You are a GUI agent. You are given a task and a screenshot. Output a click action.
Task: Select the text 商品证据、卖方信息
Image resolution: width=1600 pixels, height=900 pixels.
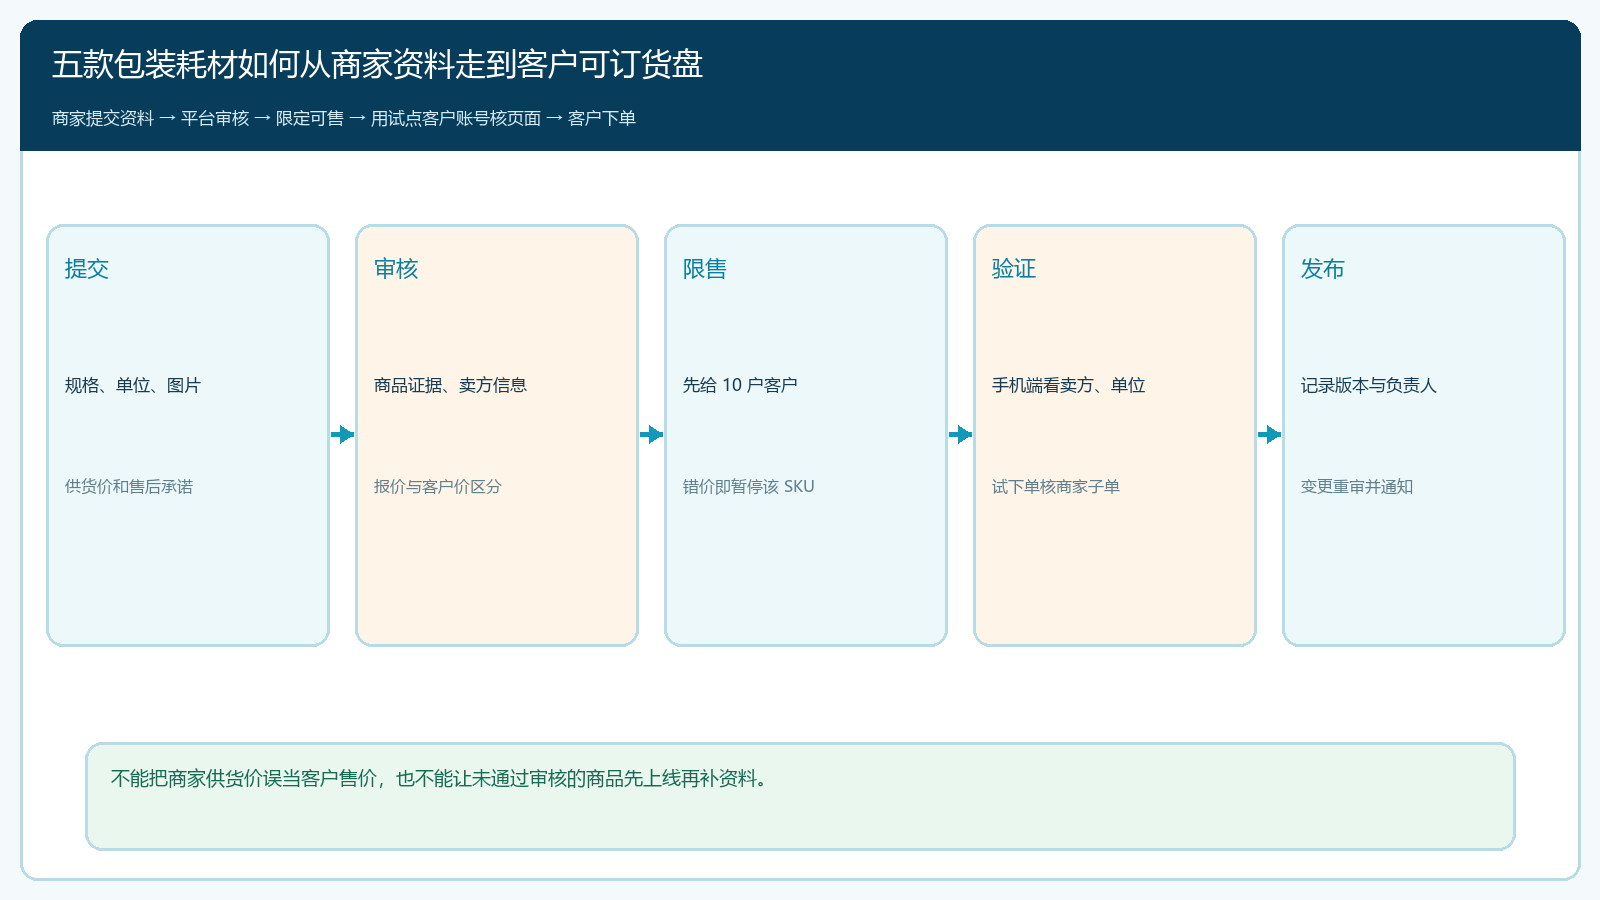[x=450, y=385]
